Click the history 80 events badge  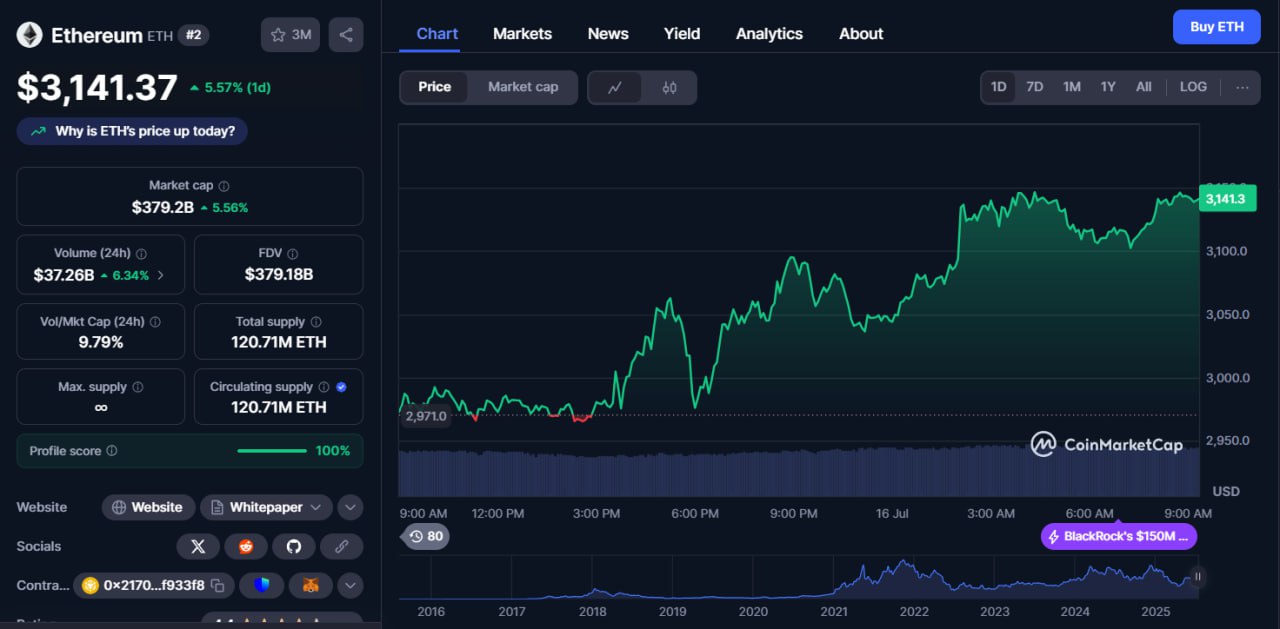tap(426, 536)
